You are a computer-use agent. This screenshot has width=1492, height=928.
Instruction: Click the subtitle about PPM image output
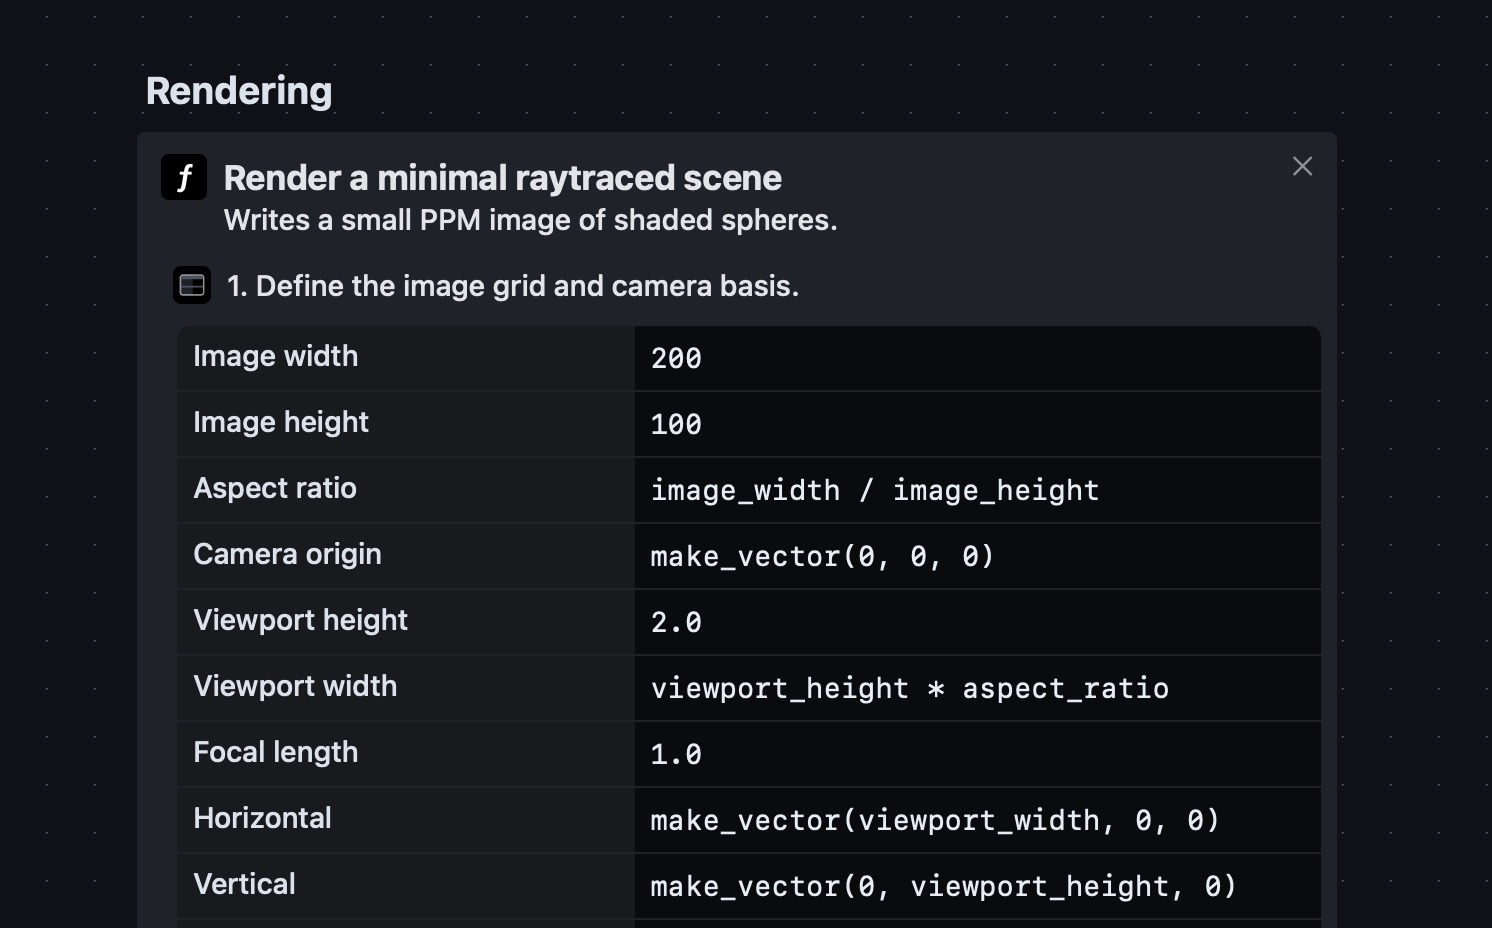click(x=531, y=220)
